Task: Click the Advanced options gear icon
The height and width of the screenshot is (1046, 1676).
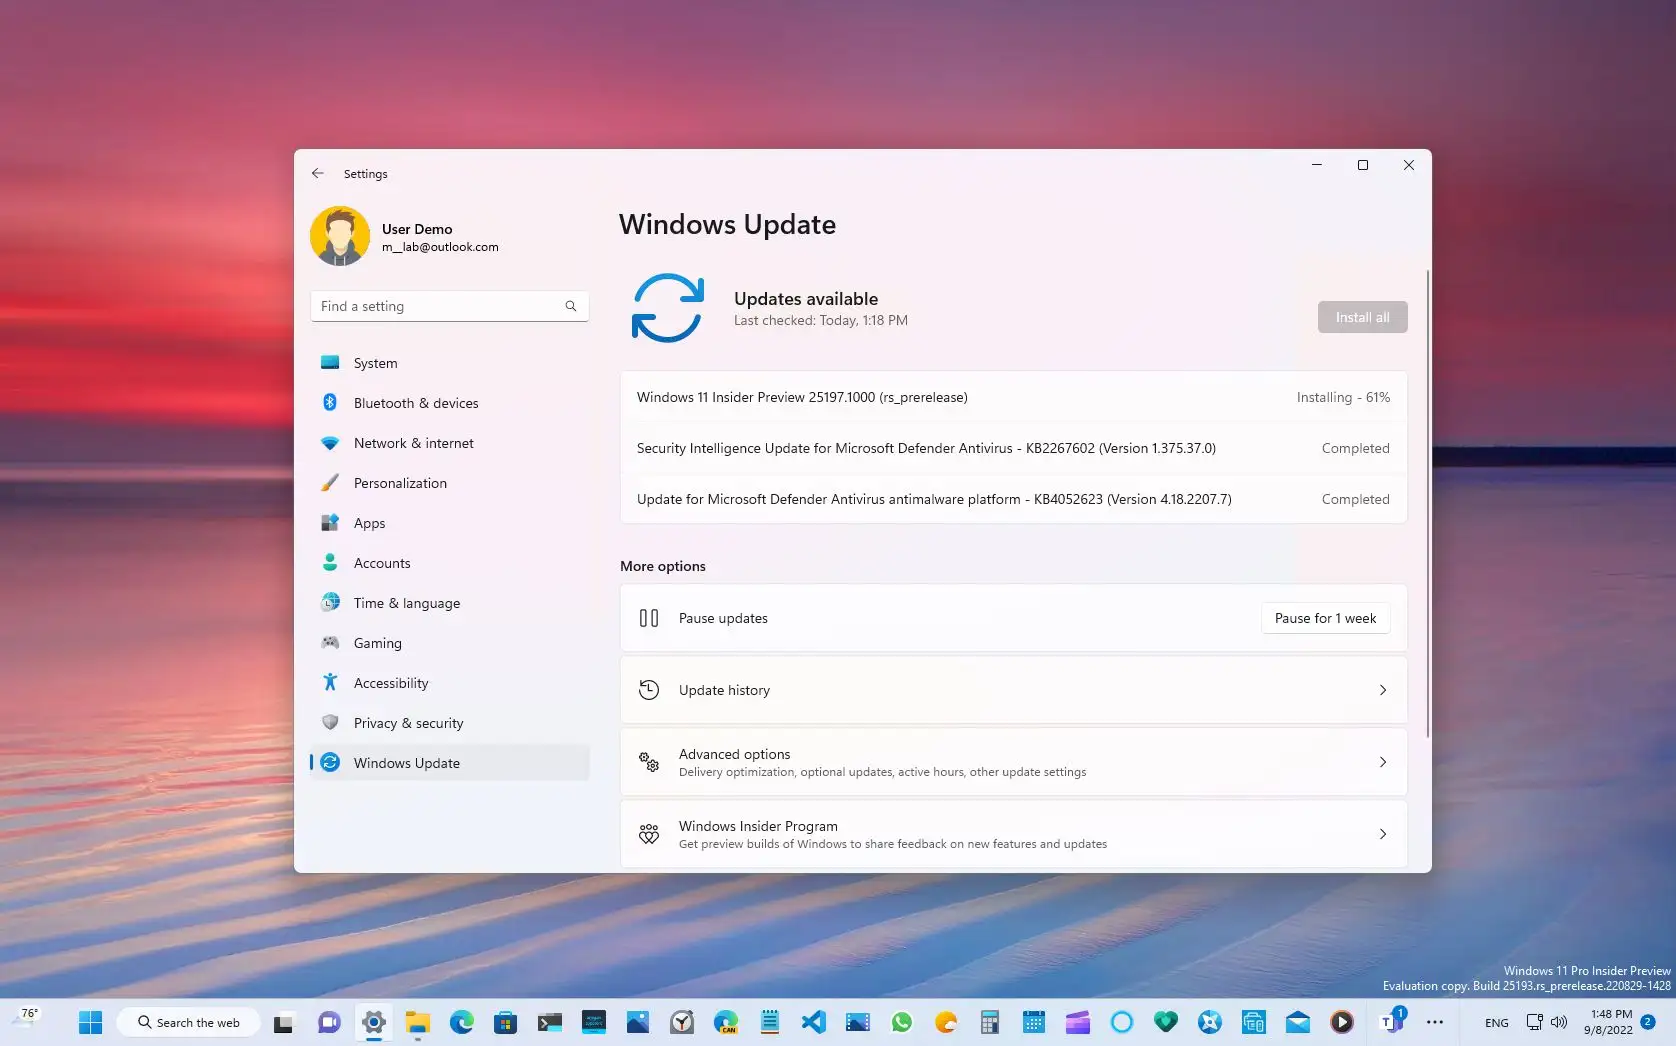Action: tap(649, 762)
